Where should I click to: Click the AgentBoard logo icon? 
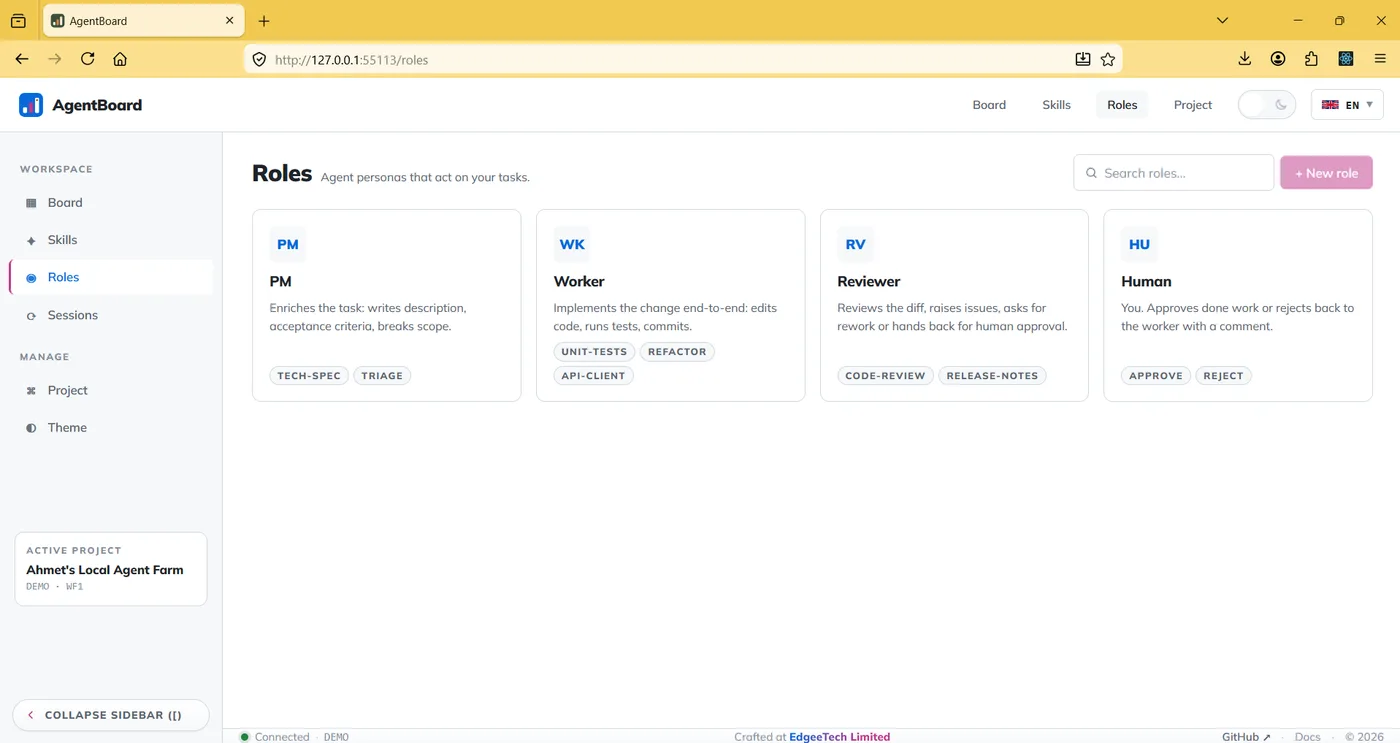pyautogui.click(x=31, y=105)
